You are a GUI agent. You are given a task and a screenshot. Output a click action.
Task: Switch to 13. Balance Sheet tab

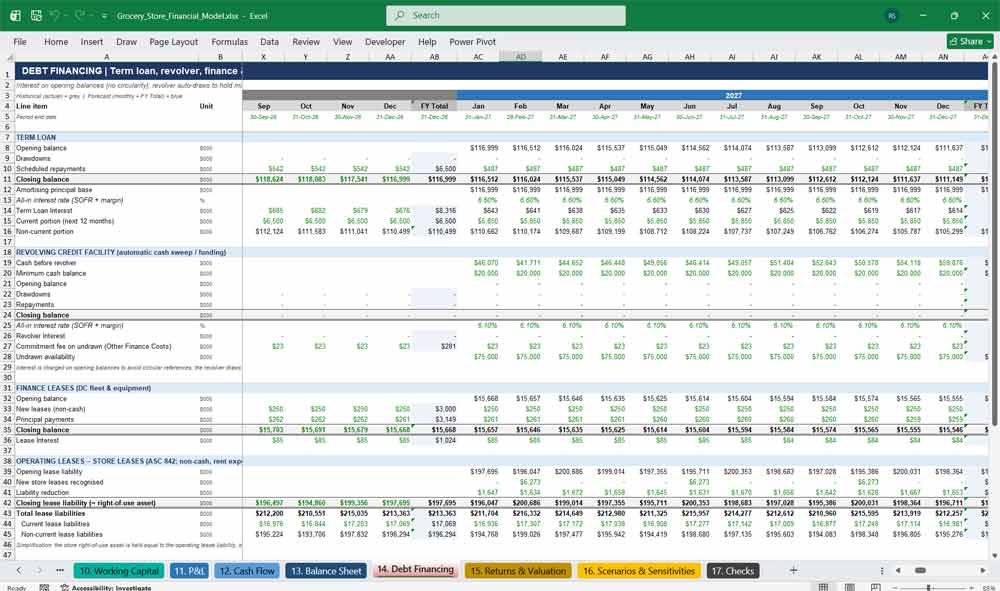(327, 571)
